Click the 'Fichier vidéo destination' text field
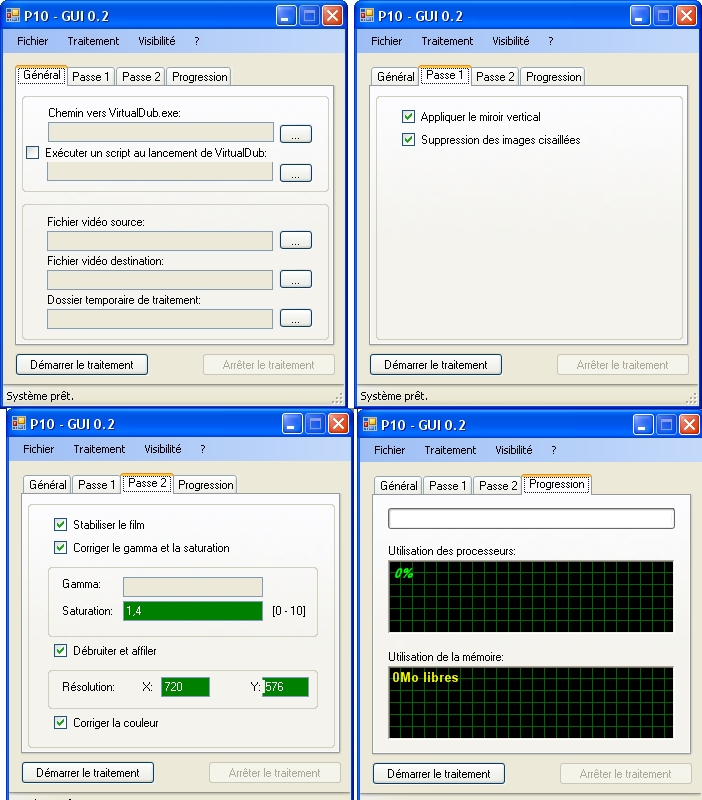702x800 pixels. click(160, 280)
